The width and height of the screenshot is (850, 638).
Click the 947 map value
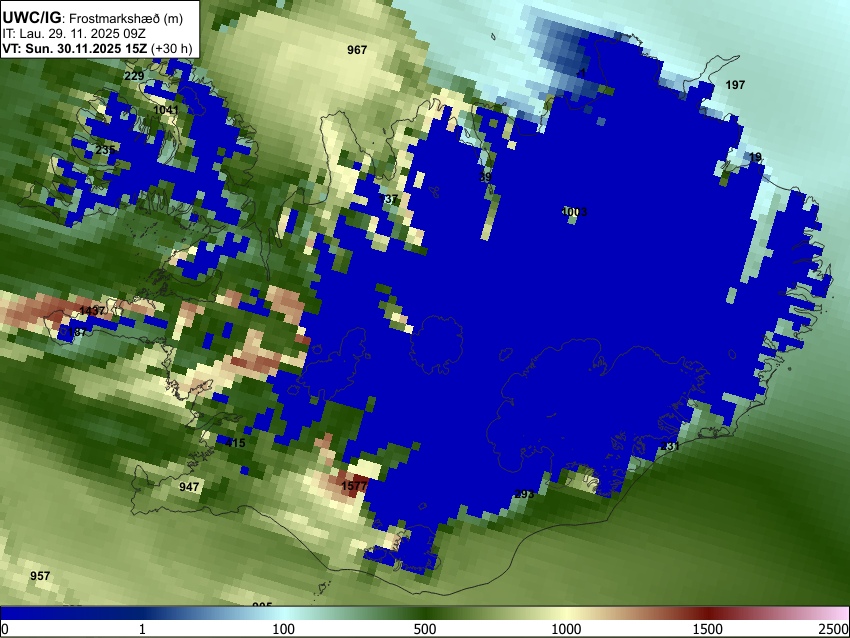[189, 486]
